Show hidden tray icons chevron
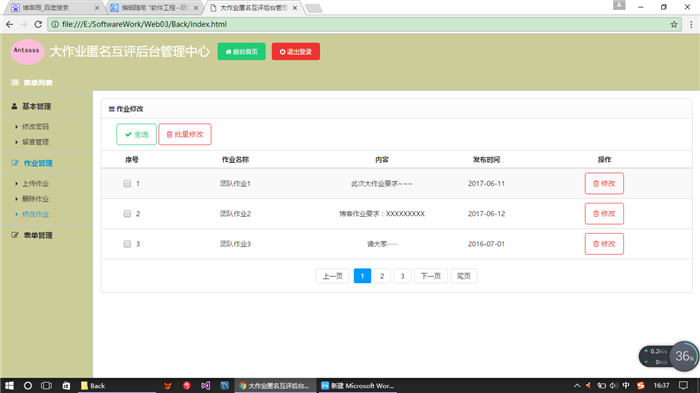This screenshot has height=393, width=700. 577,385
